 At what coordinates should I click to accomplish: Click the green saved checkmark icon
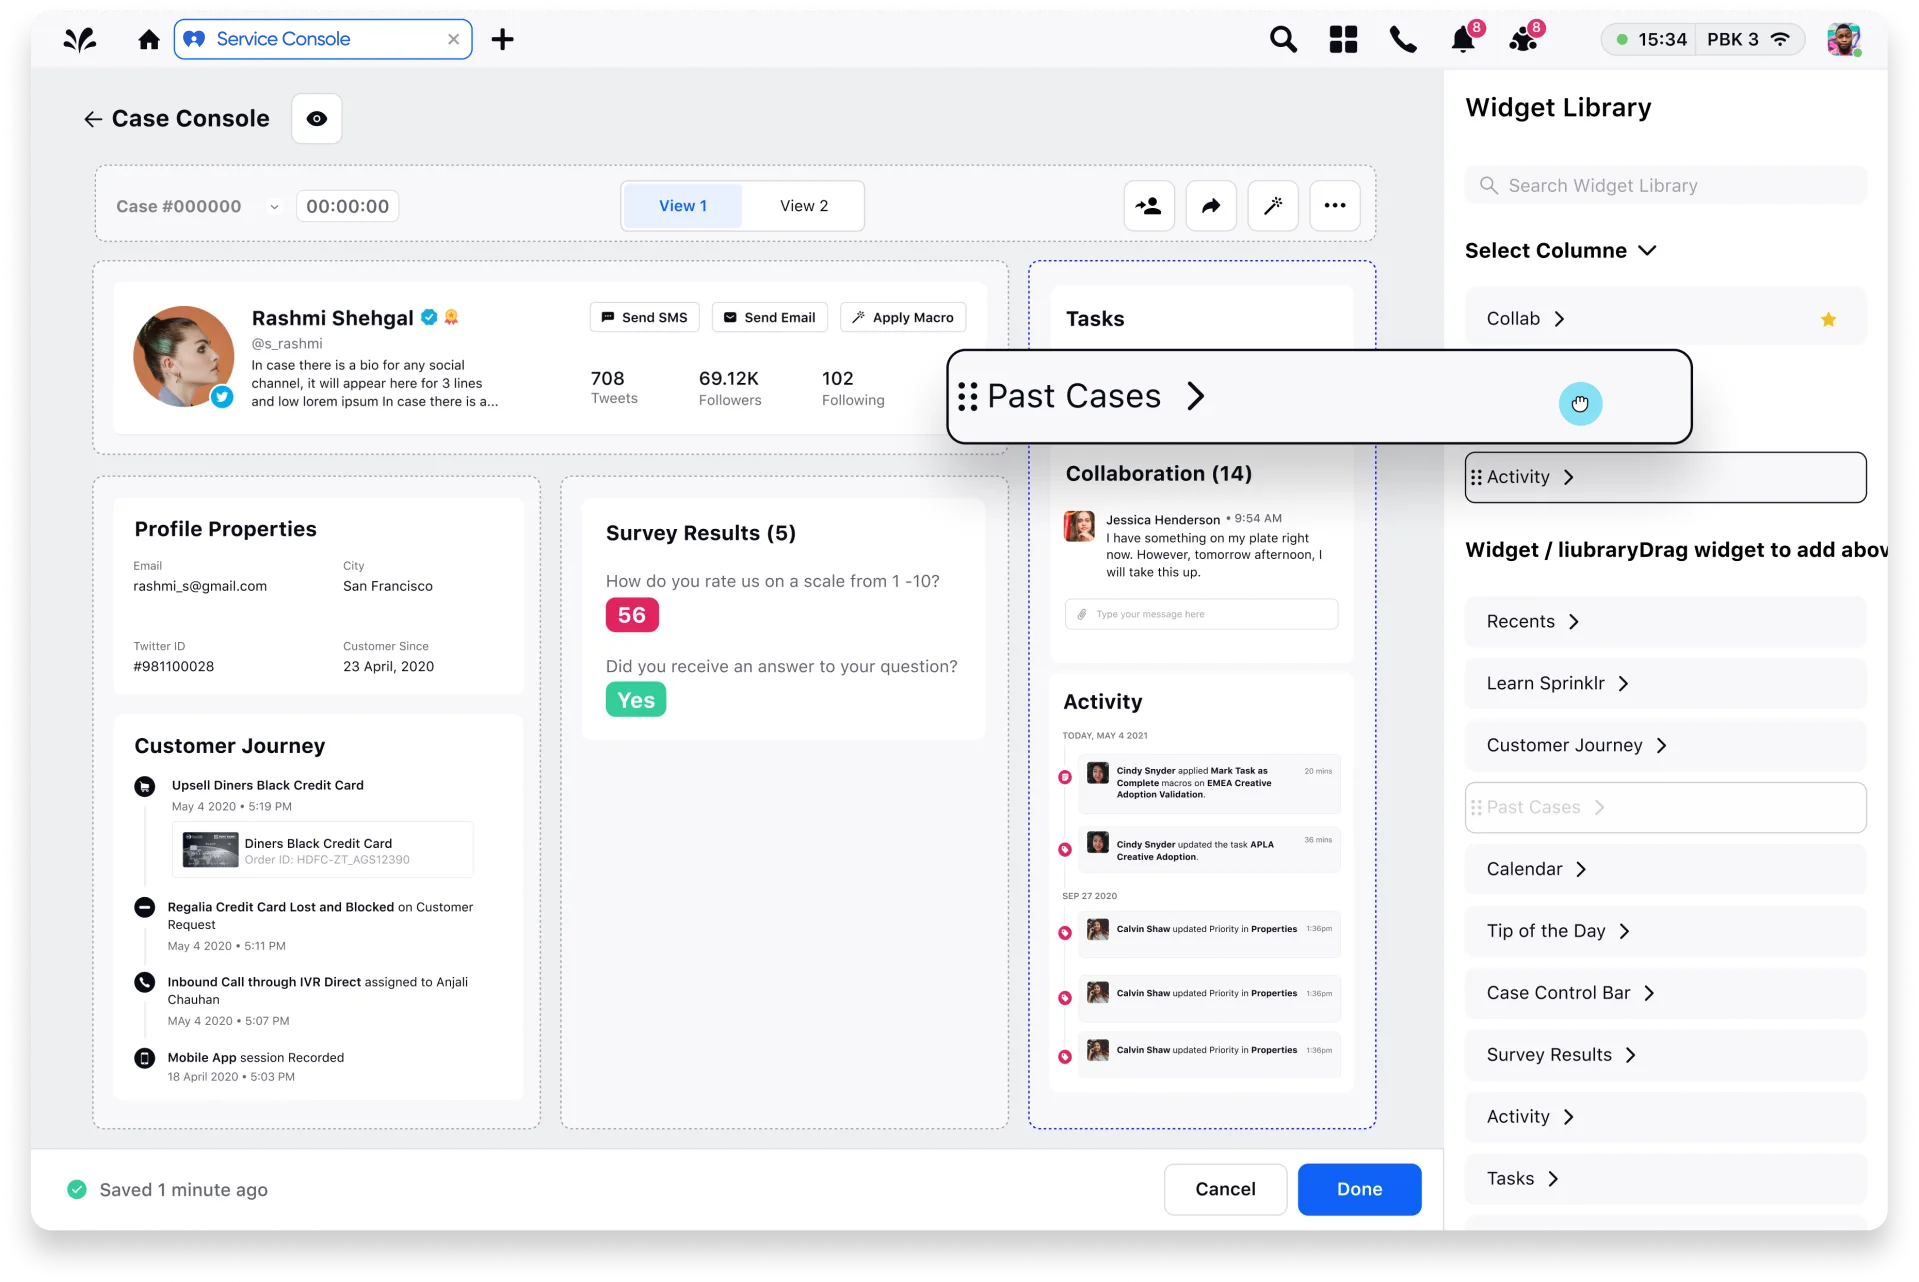[77, 1190]
